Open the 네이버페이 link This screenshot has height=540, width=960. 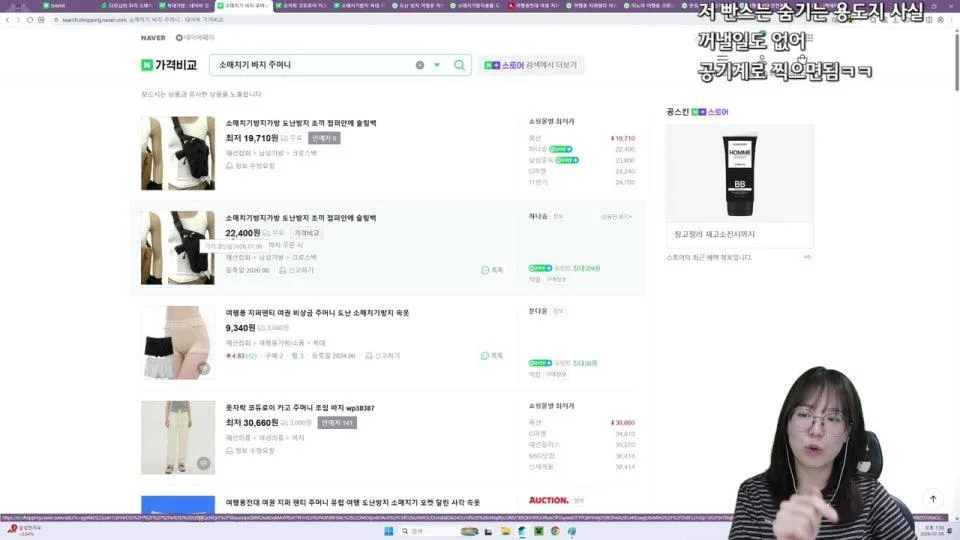(195, 38)
